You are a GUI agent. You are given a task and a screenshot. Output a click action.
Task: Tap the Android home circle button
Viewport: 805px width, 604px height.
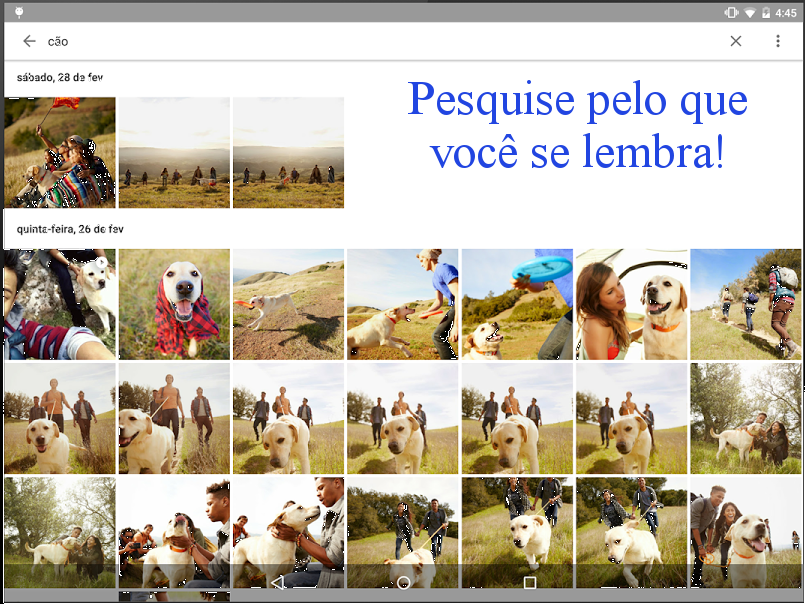tap(404, 582)
